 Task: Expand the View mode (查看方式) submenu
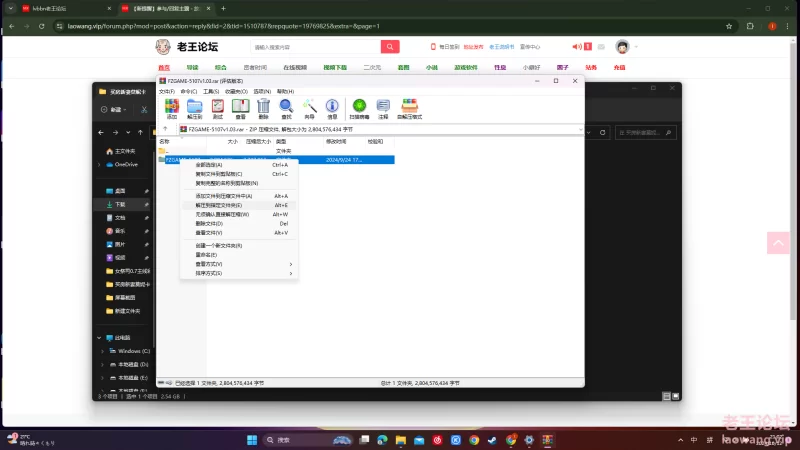tap(239, 264)
